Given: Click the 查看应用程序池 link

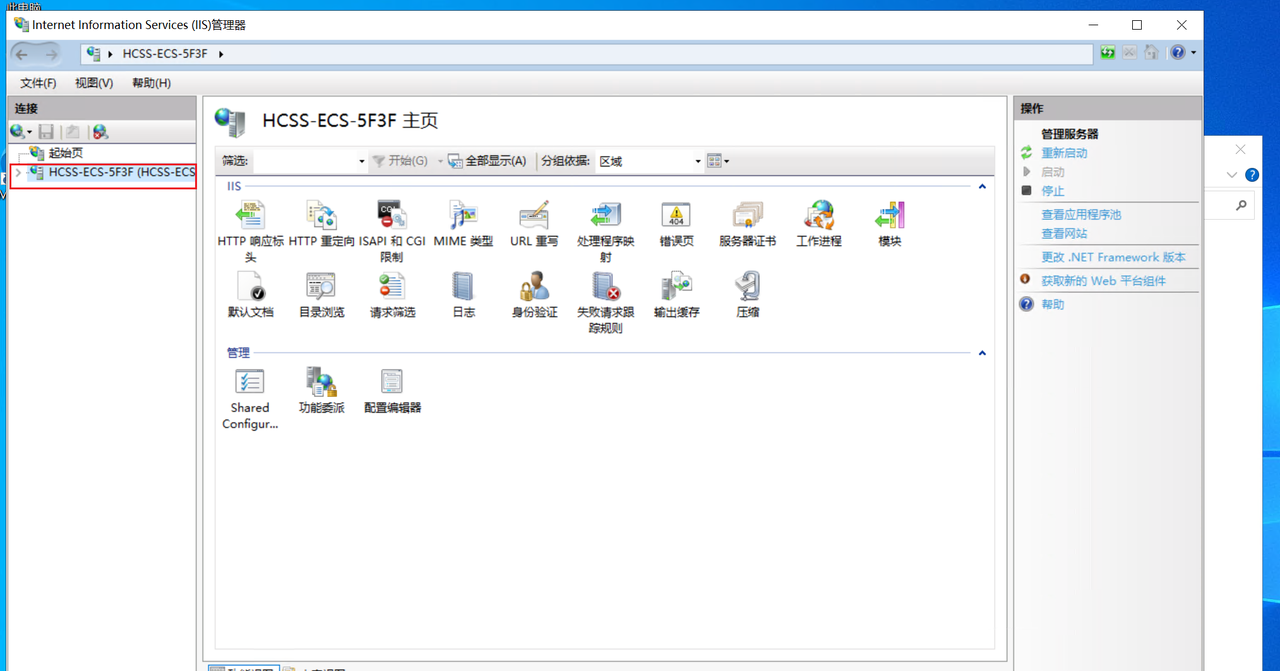Looking at the screenshot, I should [x=1081, y=214].
